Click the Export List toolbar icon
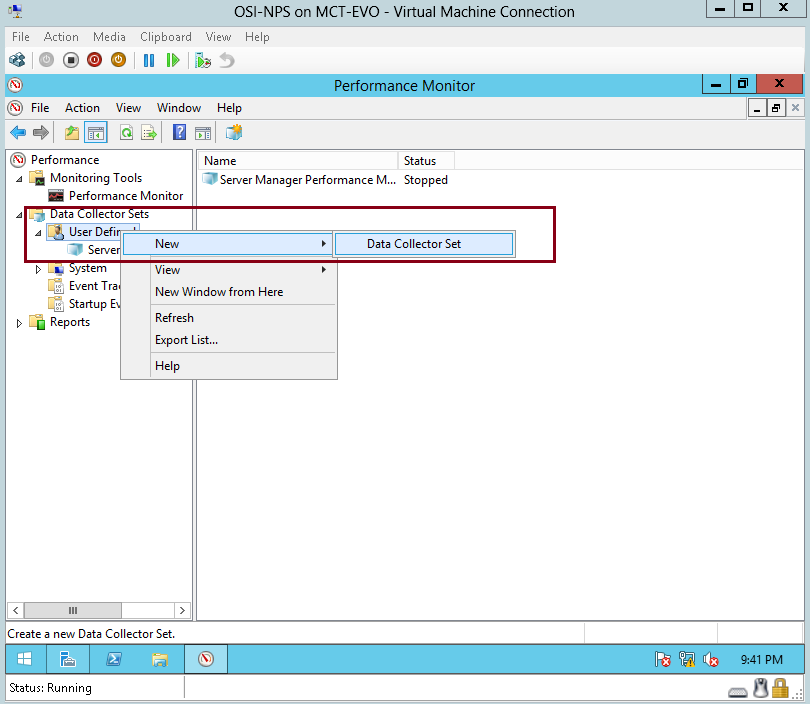810x704 pixels. [x=148, y=132]
